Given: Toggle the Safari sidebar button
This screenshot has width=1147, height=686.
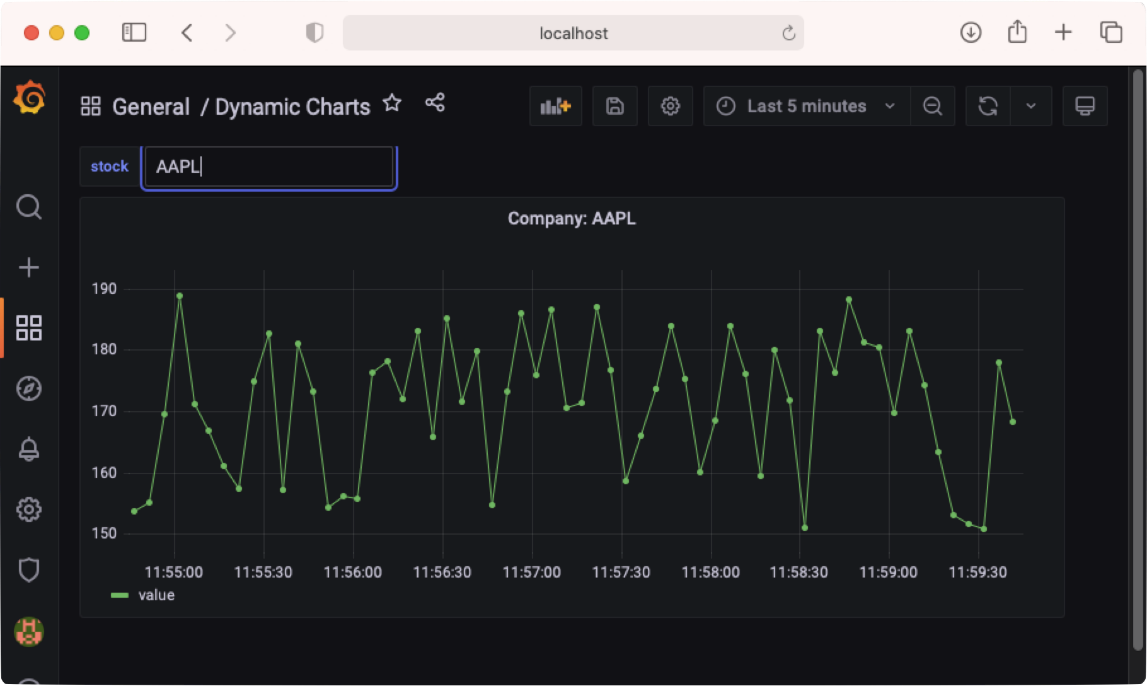Looking at the screenshot, I should tap(134, 32).
